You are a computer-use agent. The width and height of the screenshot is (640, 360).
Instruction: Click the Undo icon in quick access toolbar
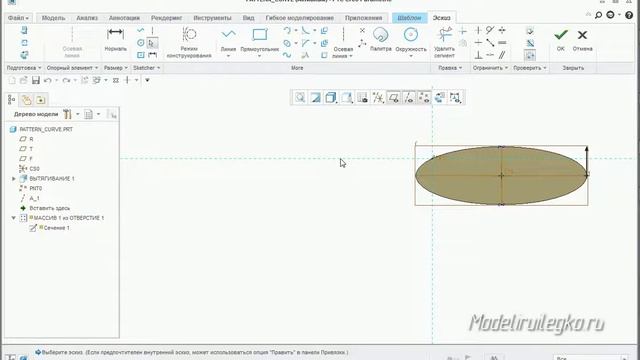[x=48, y=80]
